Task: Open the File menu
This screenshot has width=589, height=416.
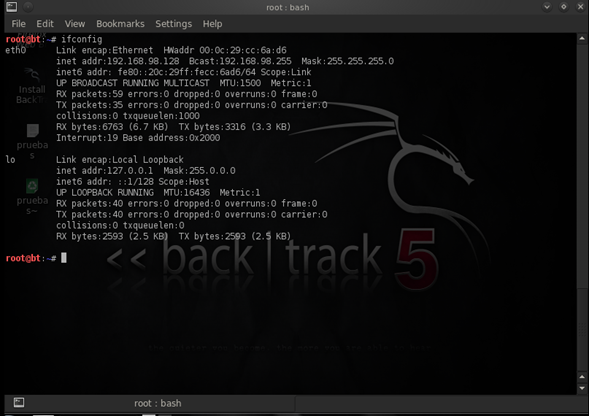Action: click(x=18, y=24)
